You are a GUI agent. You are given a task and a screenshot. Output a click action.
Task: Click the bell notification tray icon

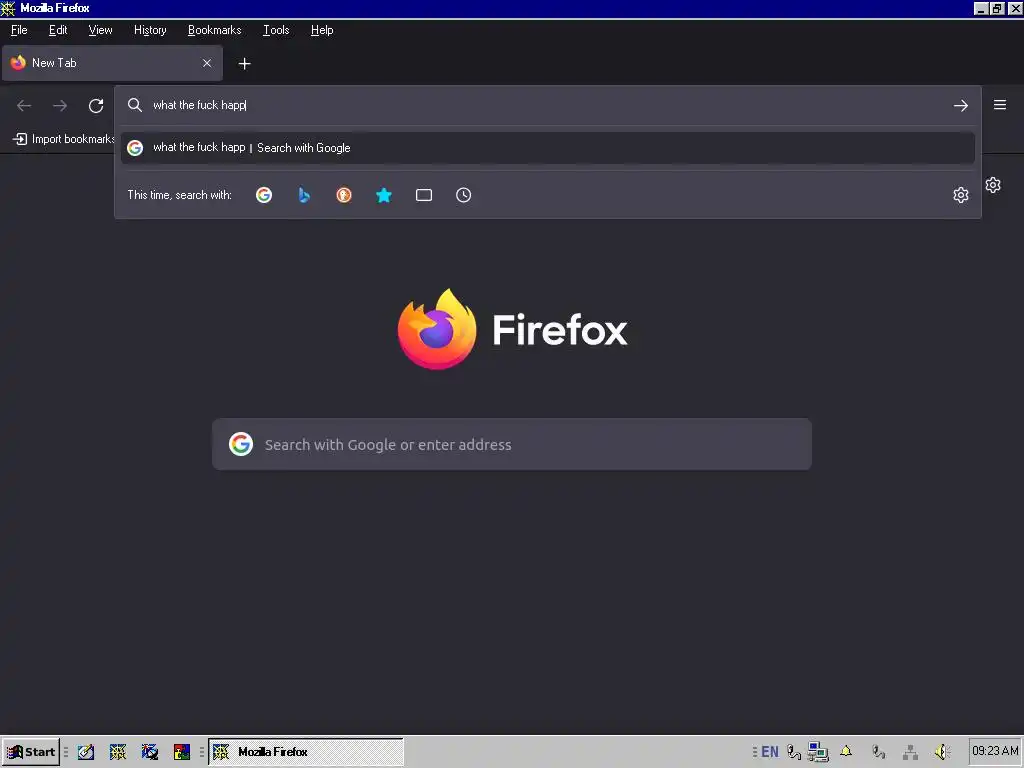tap(846, 752)
